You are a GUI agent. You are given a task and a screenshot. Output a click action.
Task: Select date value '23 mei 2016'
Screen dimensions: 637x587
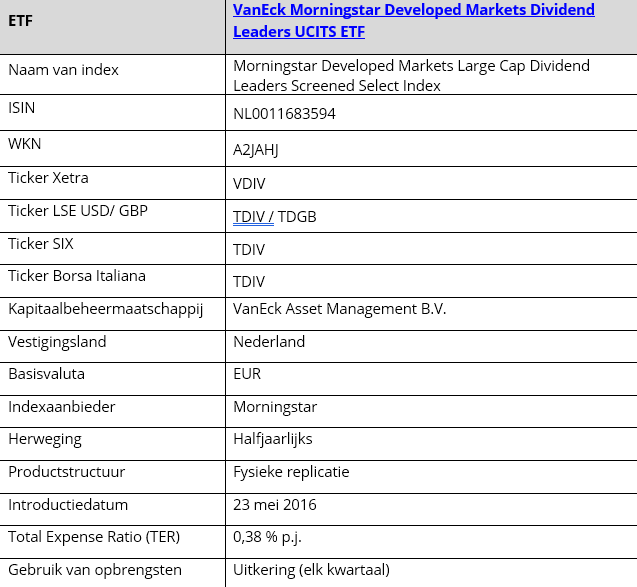click(x=275, y=505)
